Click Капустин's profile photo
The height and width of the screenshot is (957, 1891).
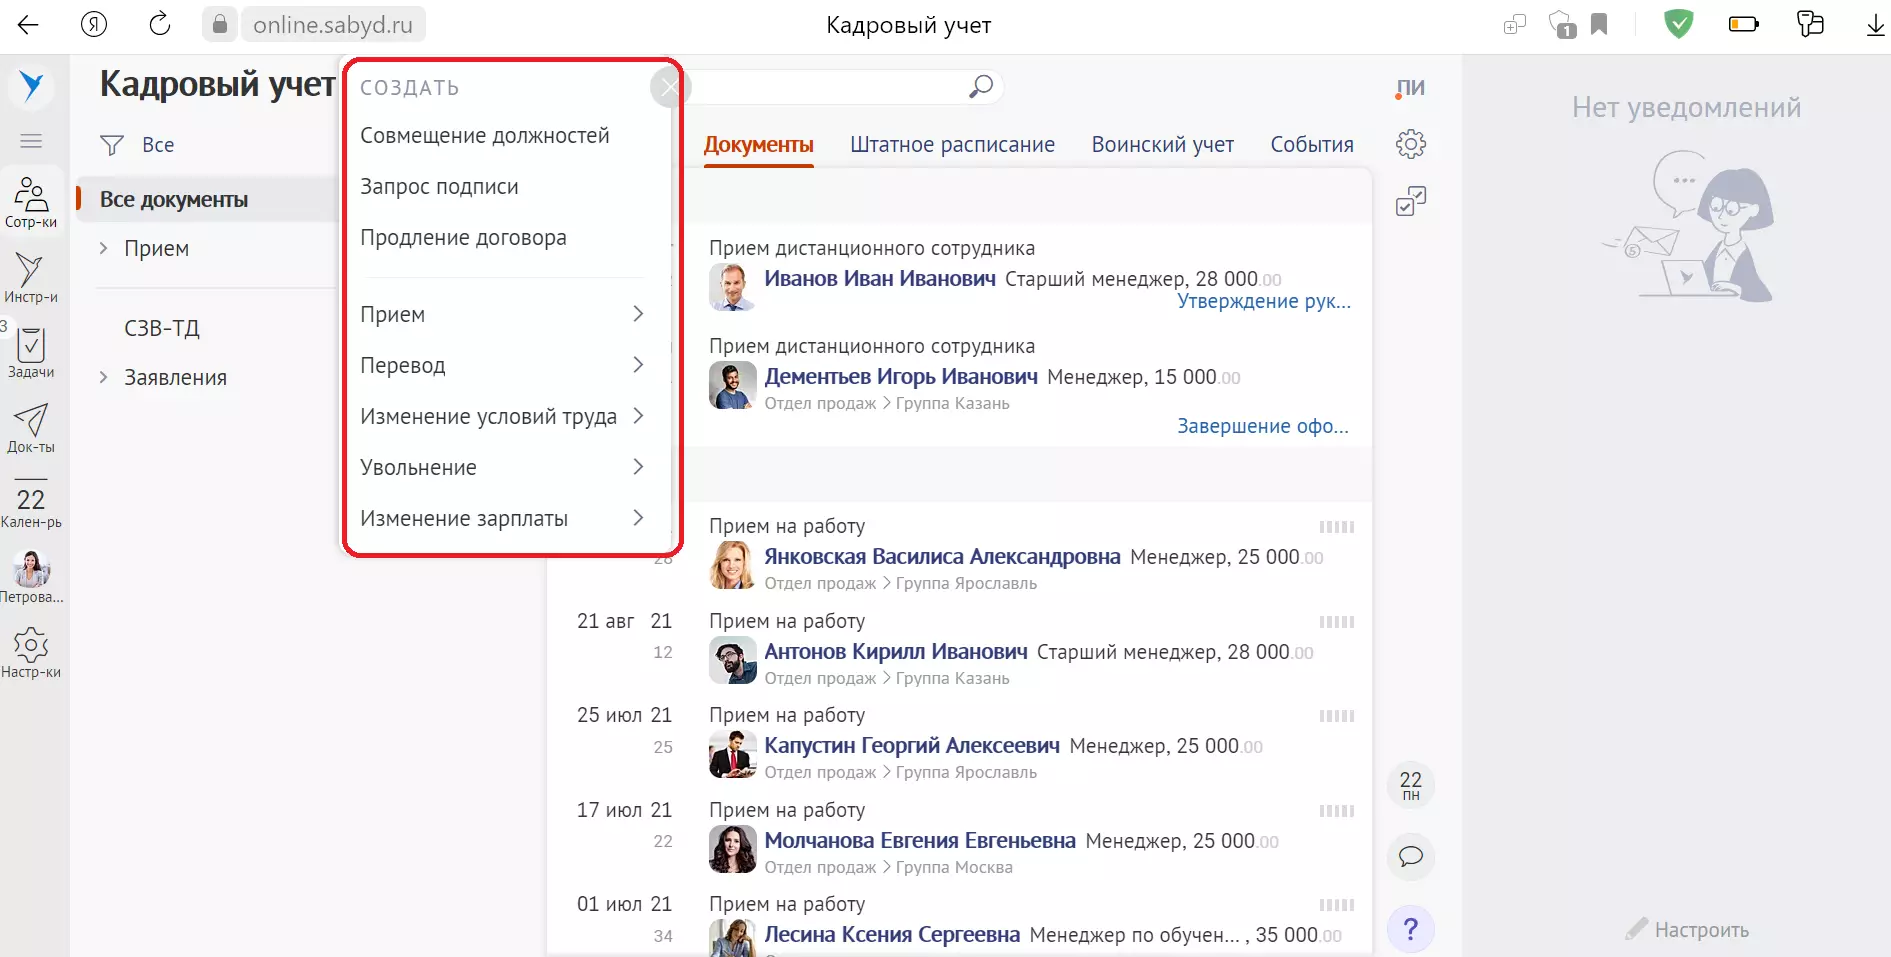tap(733, 754)
